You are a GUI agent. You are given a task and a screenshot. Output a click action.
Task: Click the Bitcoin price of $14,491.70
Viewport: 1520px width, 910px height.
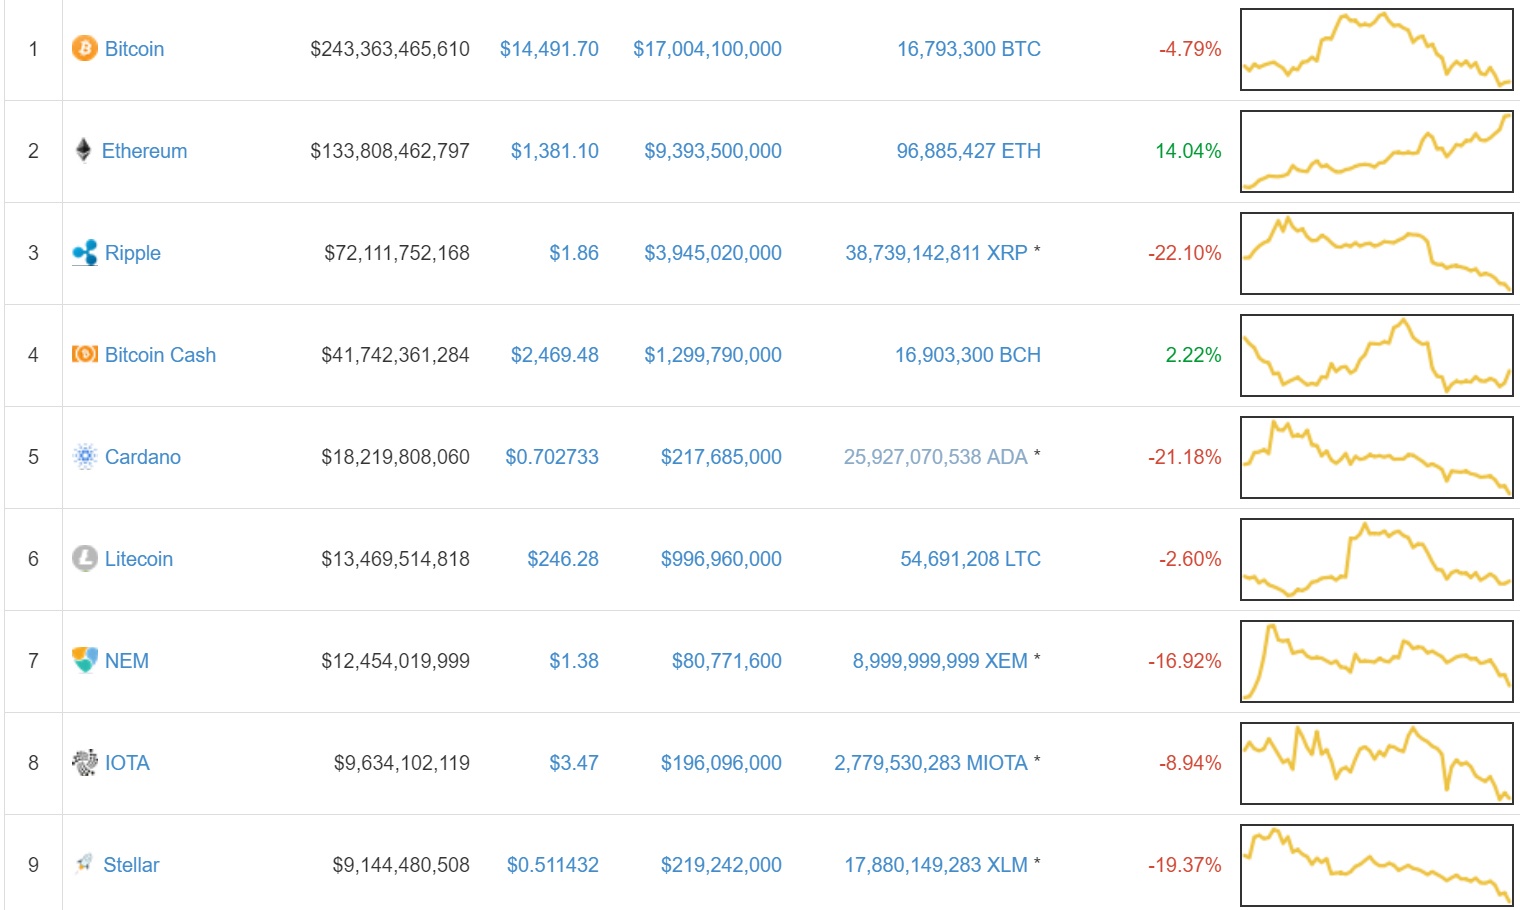tap(548, 49)
